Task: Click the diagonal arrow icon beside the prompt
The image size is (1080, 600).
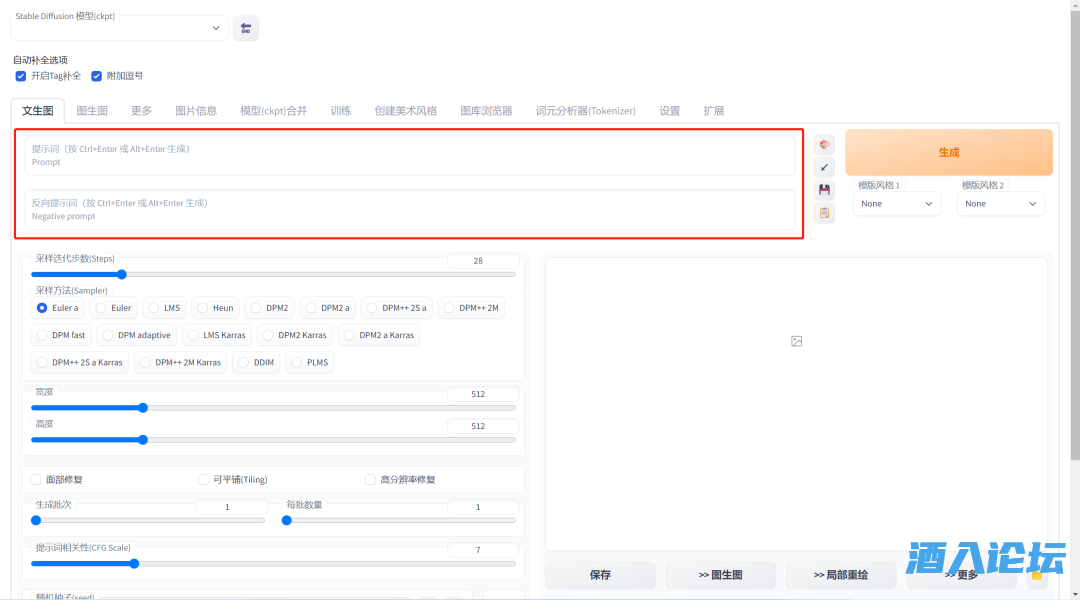Action: point(824,167)
